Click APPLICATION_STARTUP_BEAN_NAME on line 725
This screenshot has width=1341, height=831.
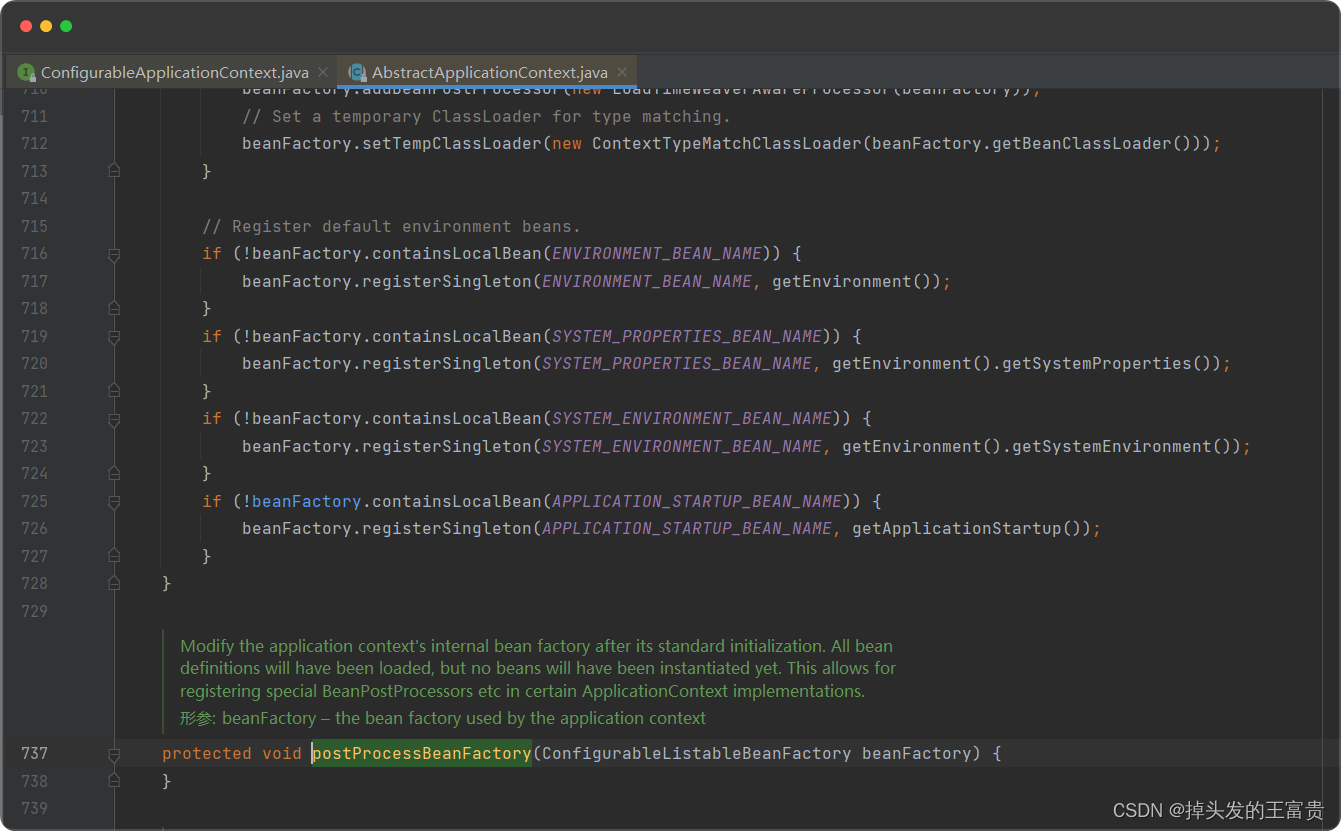[x=697, y=501]
